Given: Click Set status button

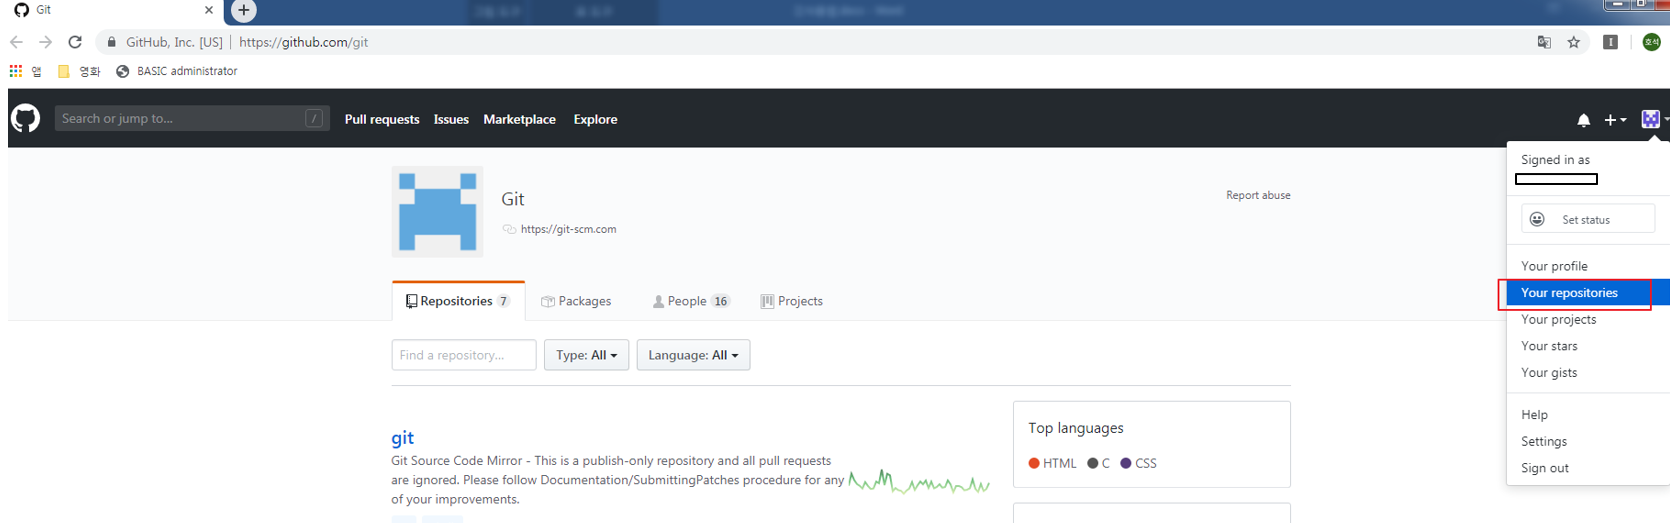Looking at the screenshot, I should point(1588,219).
